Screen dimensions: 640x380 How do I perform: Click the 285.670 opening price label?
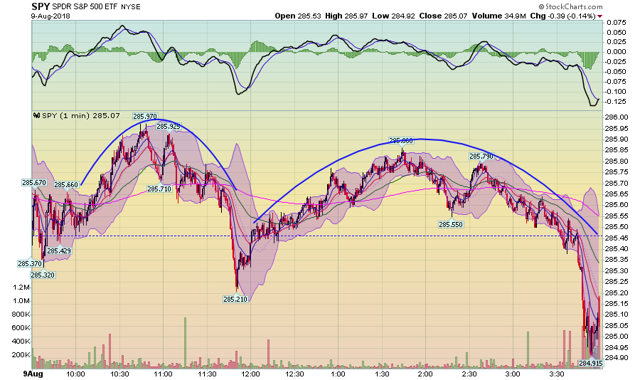point(34,182)
